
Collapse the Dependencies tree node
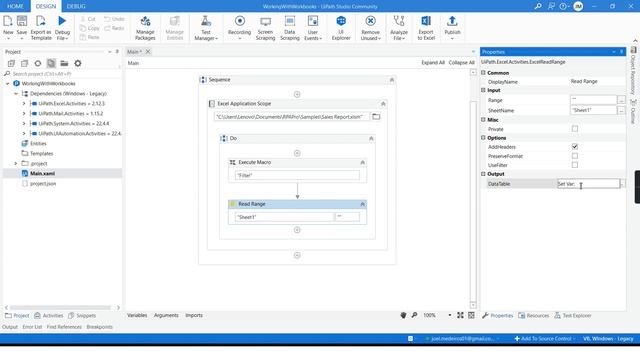pos(16,93)
